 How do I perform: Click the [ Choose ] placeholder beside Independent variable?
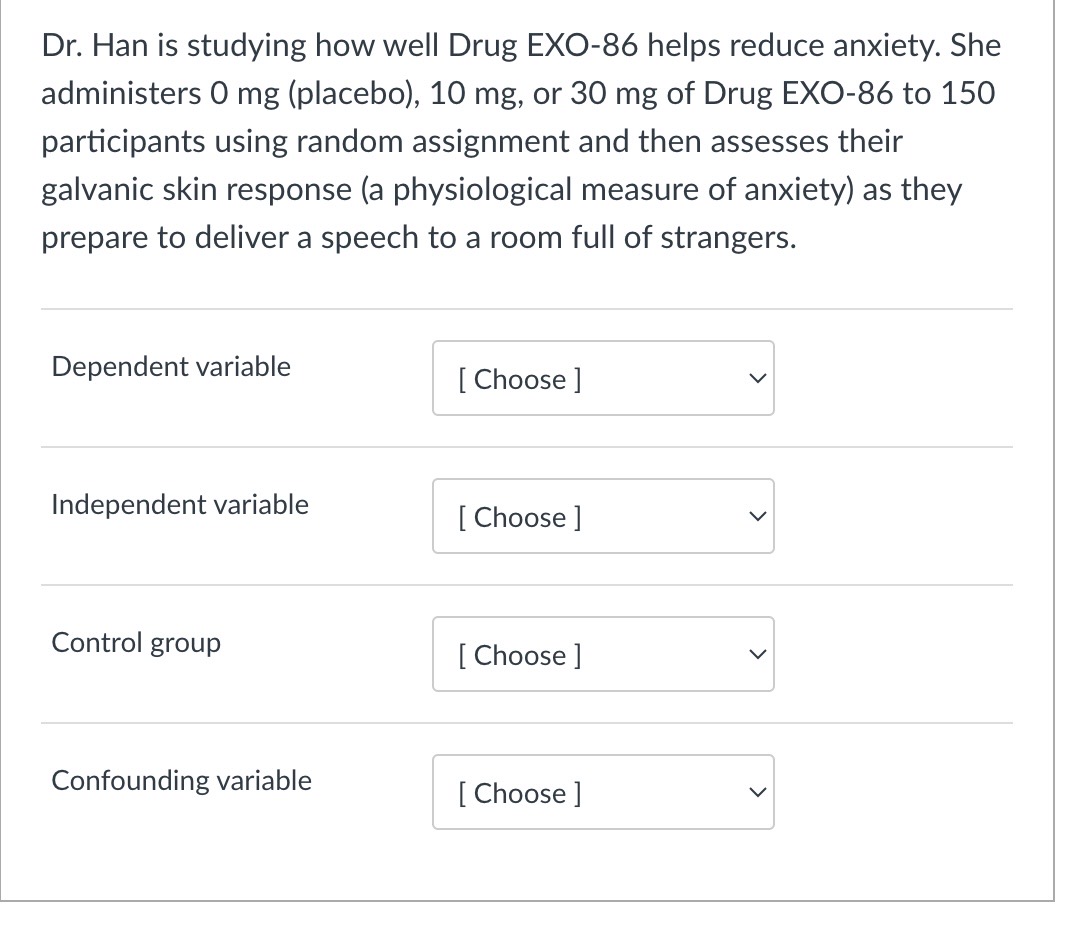pos(519,516)
